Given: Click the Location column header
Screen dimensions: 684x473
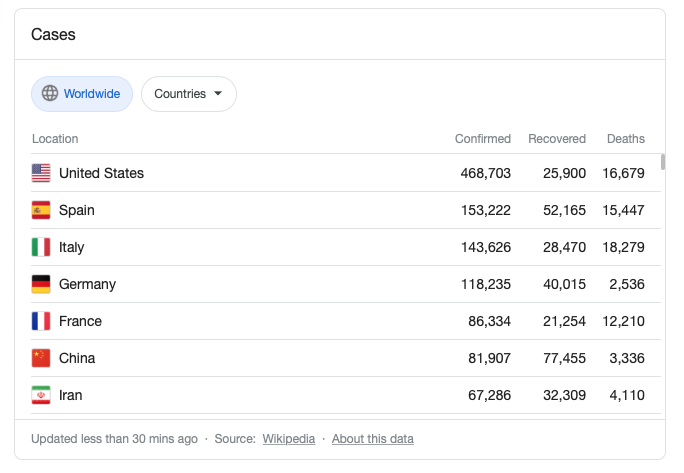Looking at the screenshot, I should (x=55, y=139).
